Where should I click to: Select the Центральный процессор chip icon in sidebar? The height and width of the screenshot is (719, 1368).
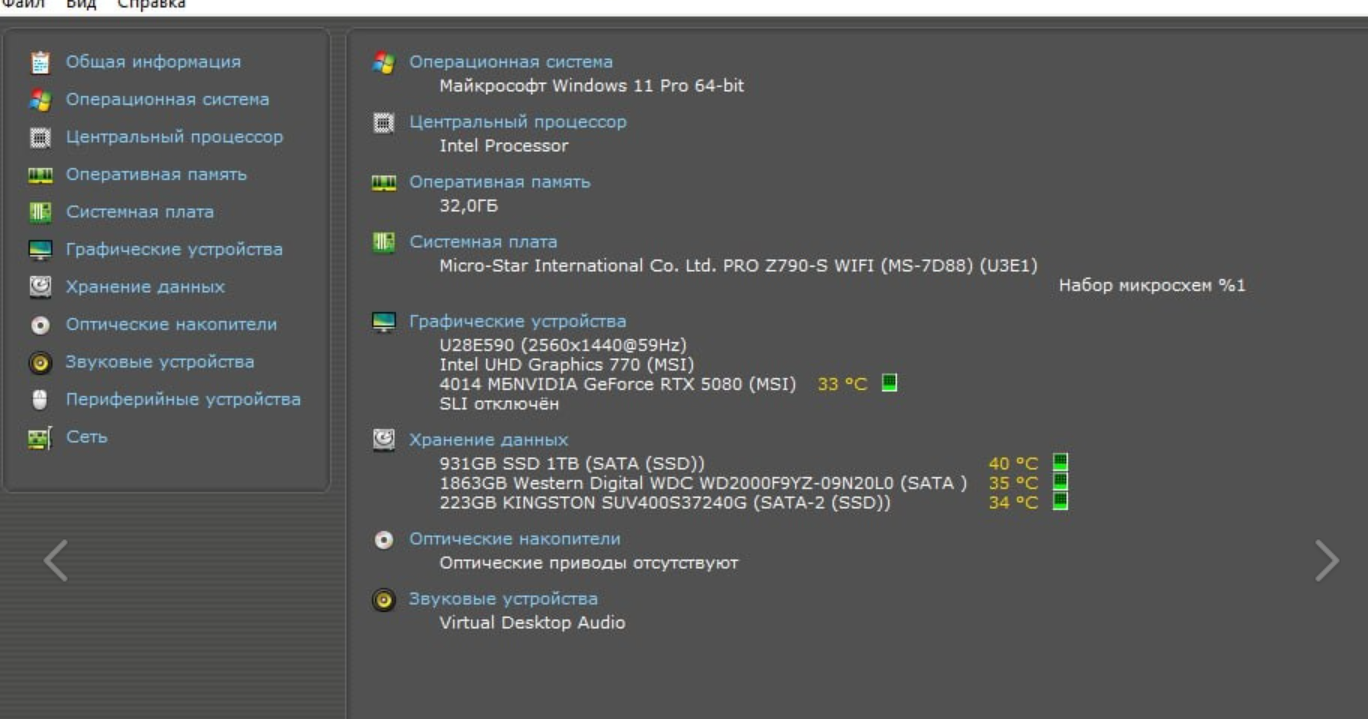[x=40, y=138]
